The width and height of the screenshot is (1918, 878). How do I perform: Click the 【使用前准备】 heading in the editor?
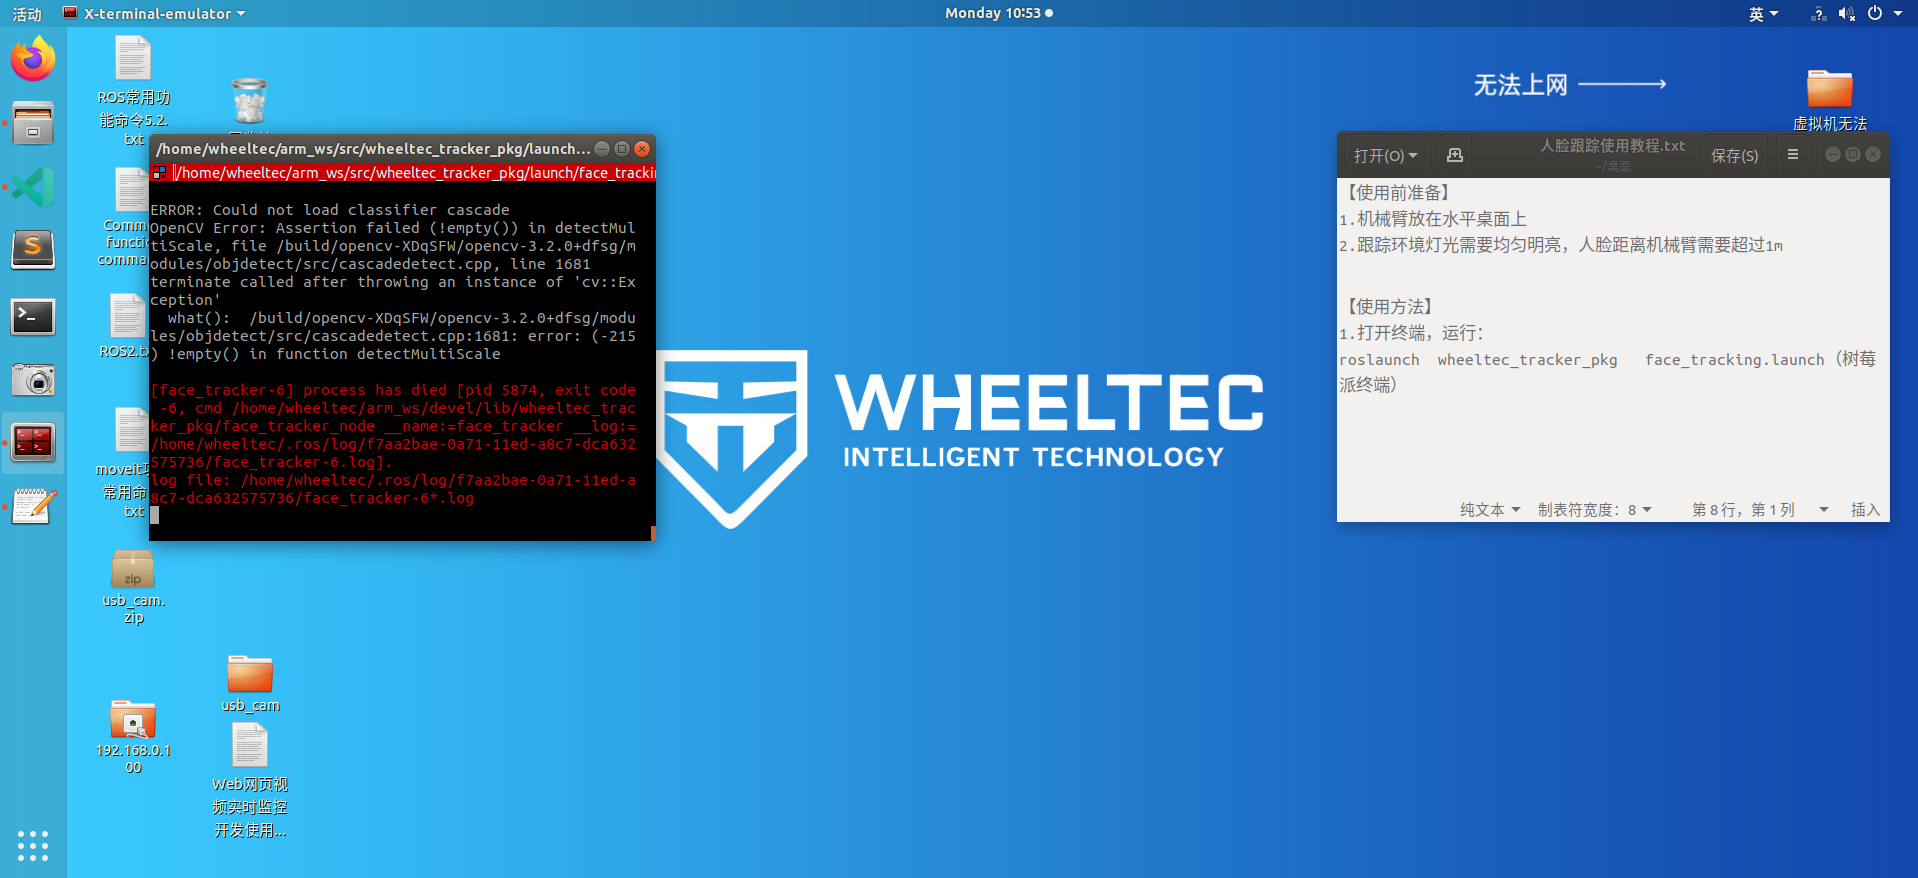click(x=1398, y=192)
